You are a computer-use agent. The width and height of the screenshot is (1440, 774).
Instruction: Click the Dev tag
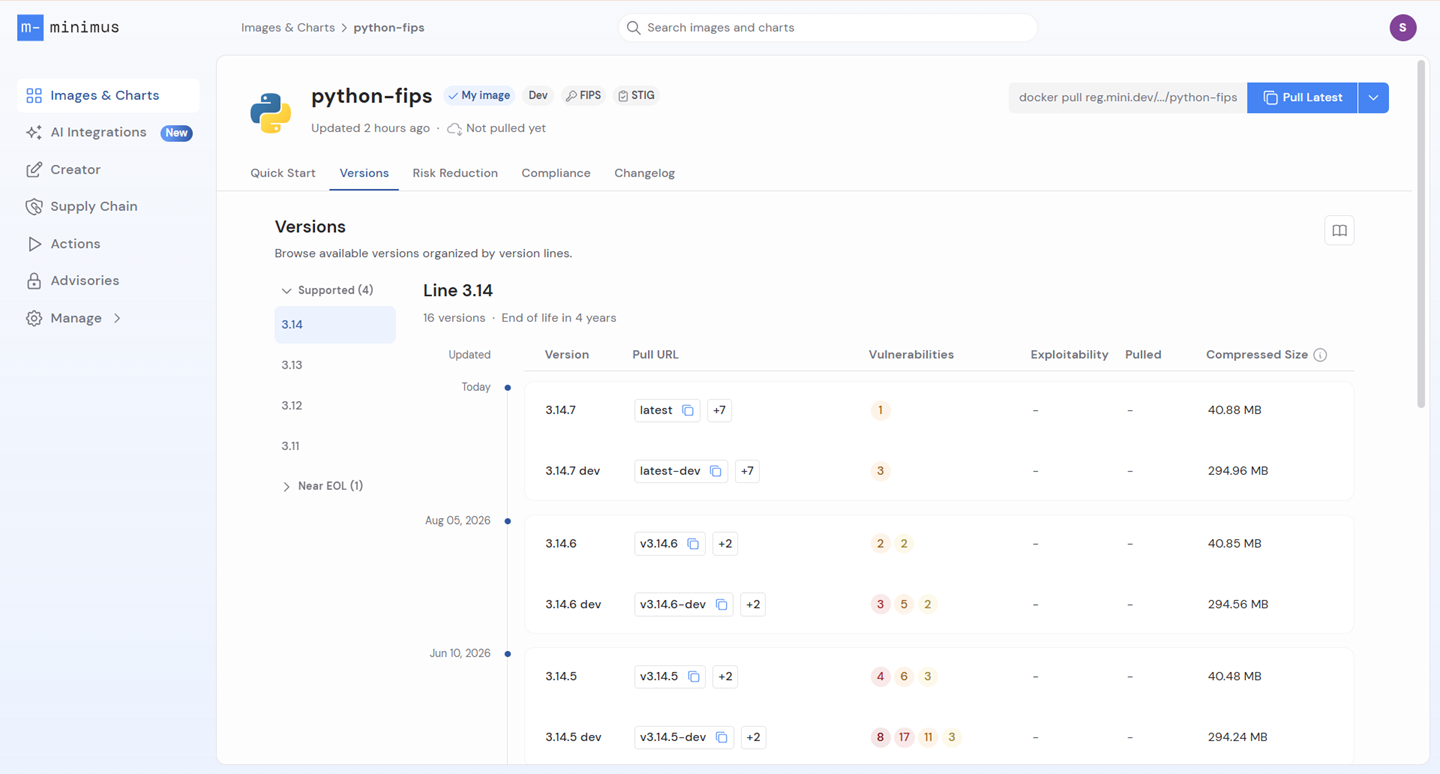538,96
